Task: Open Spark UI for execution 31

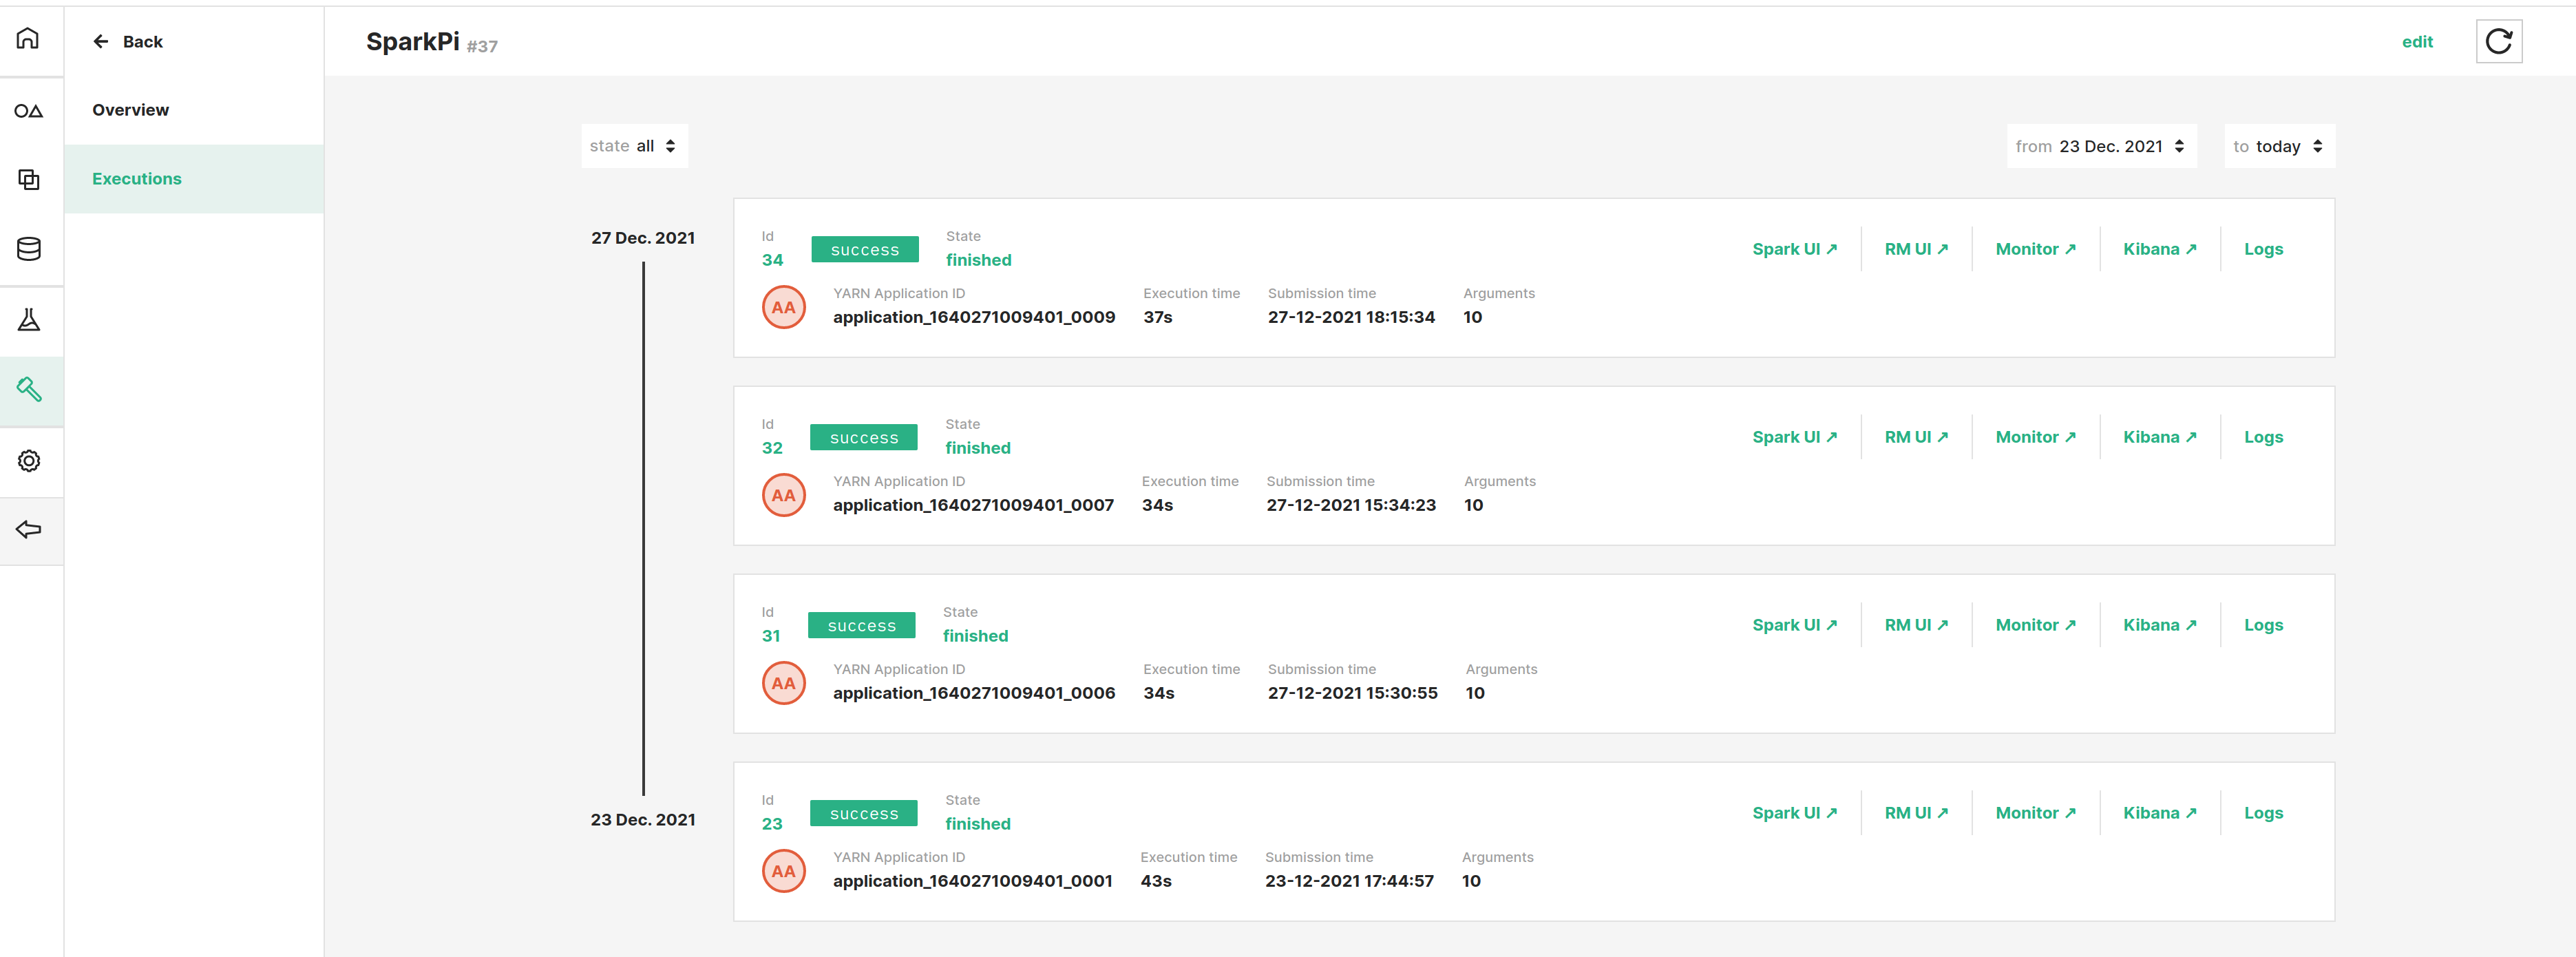Action: 1794,625
